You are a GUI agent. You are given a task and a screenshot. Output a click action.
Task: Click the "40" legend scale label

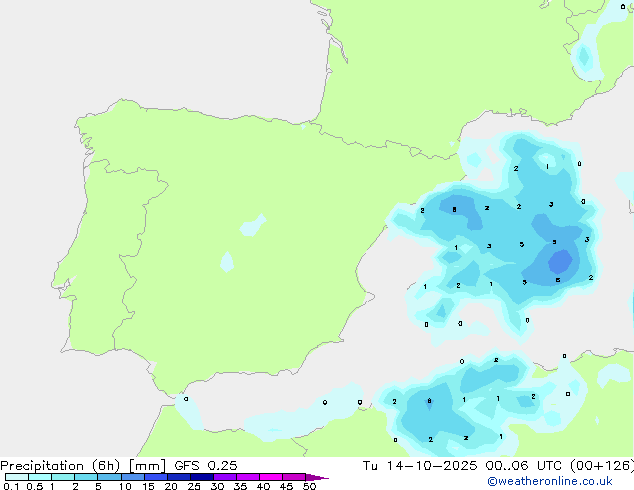pos(263,486)
